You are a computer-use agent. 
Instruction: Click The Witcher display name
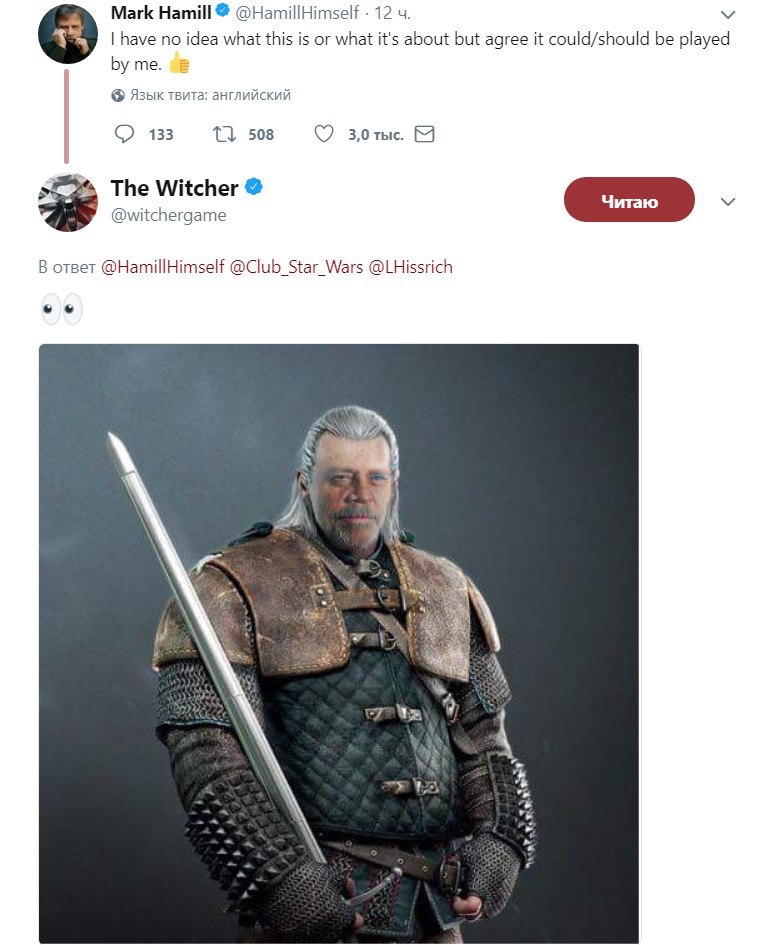174,188
